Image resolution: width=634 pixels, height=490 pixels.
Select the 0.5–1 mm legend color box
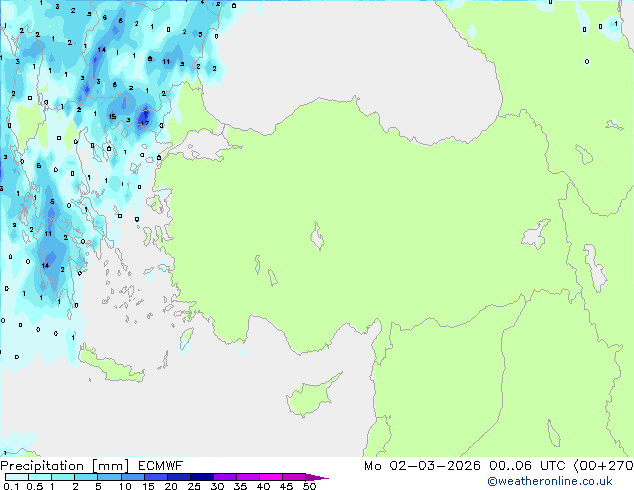[40, 477]
